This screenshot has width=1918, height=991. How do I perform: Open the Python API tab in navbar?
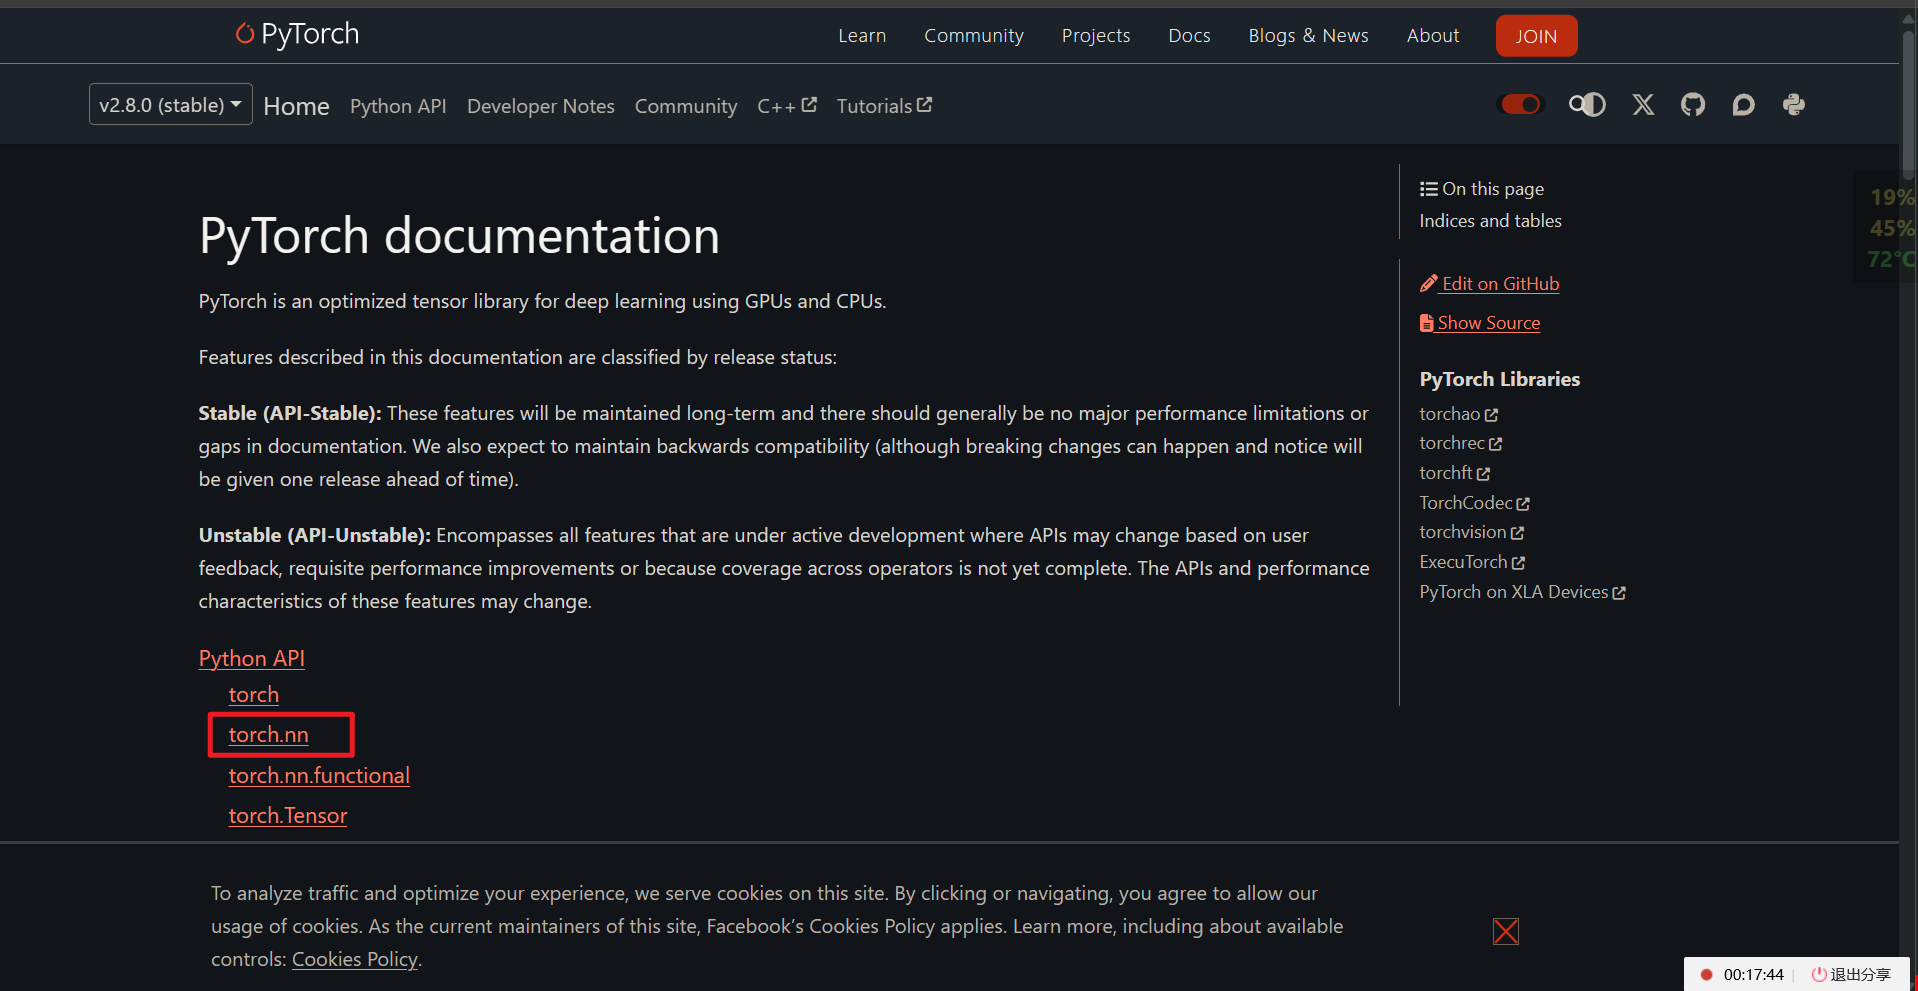pyautogui.click(x=398, y=106)
